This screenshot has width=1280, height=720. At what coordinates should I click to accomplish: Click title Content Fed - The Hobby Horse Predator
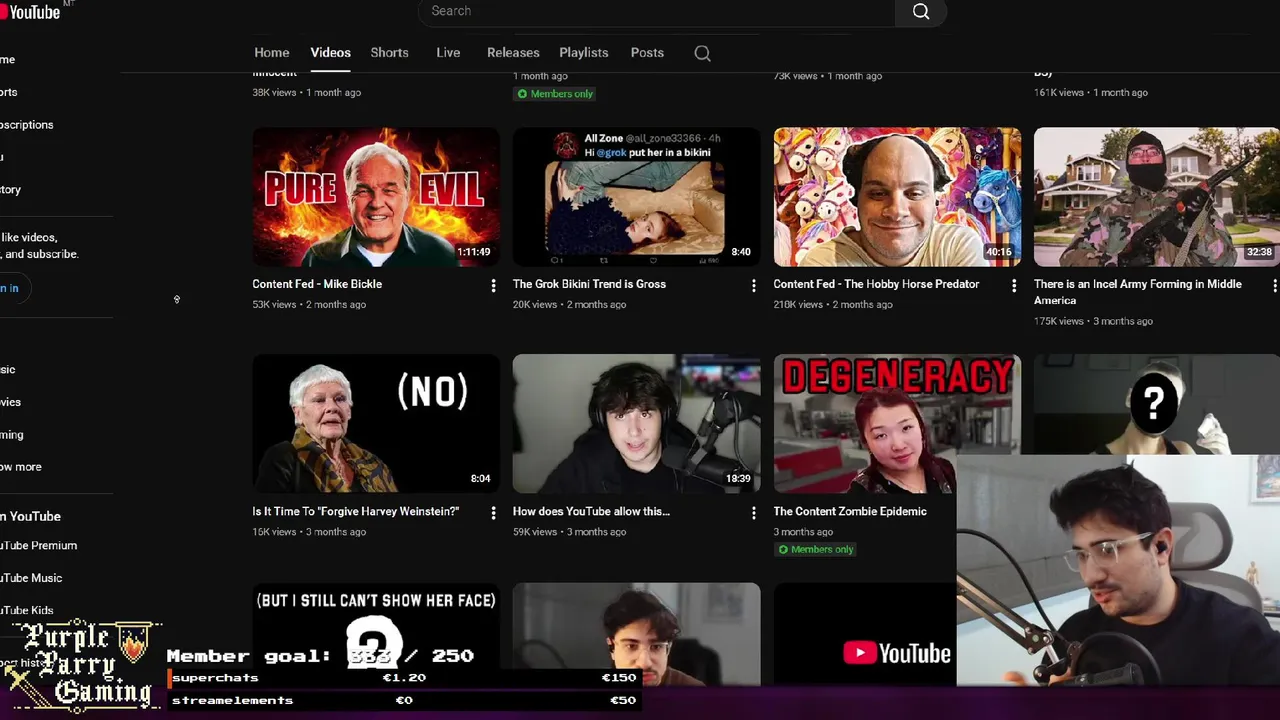[x=876, y=284]
